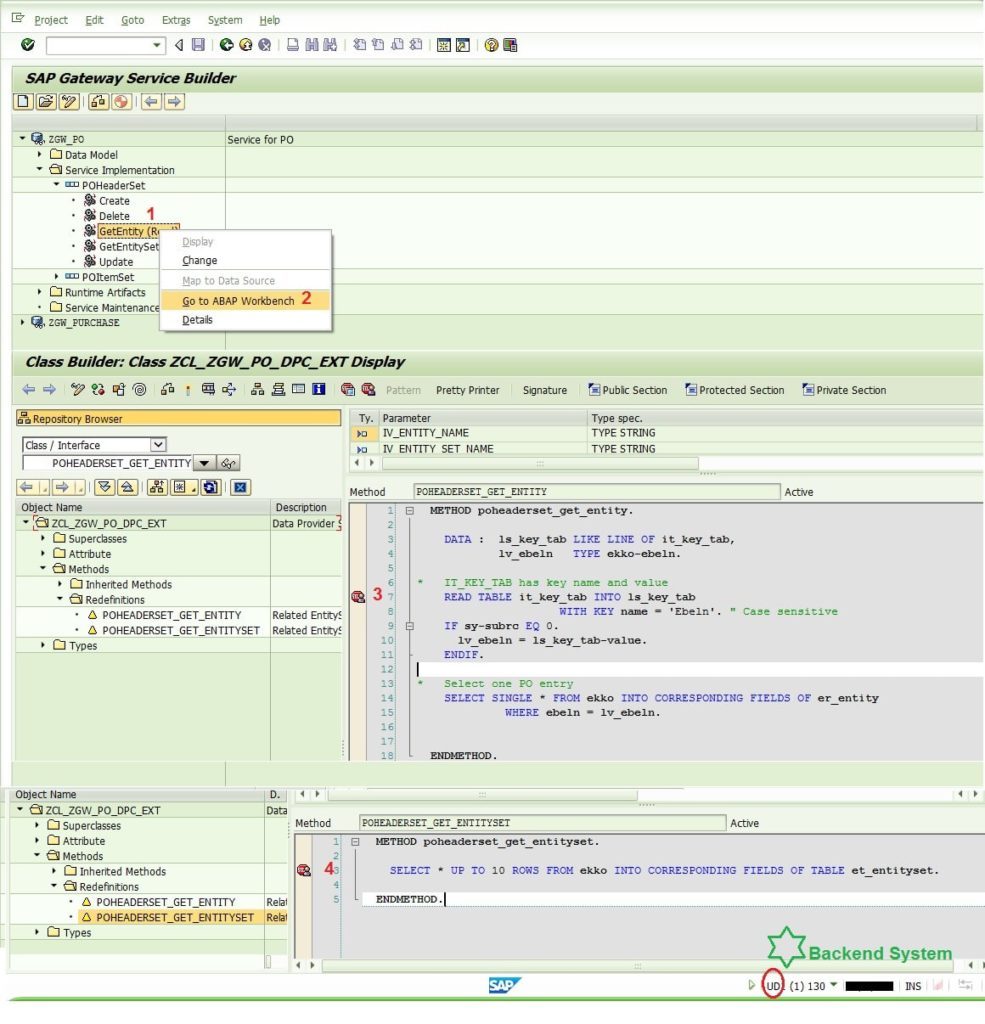Click the Signature button

click(545, 390)
